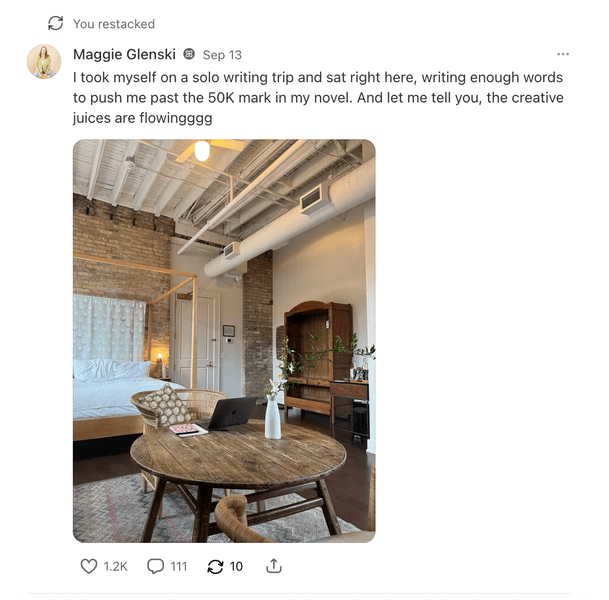Click the 'juices are flowingggg' text line
This screenshot has width=609, height=600.
pyautogui.click(x=143, y=118)
